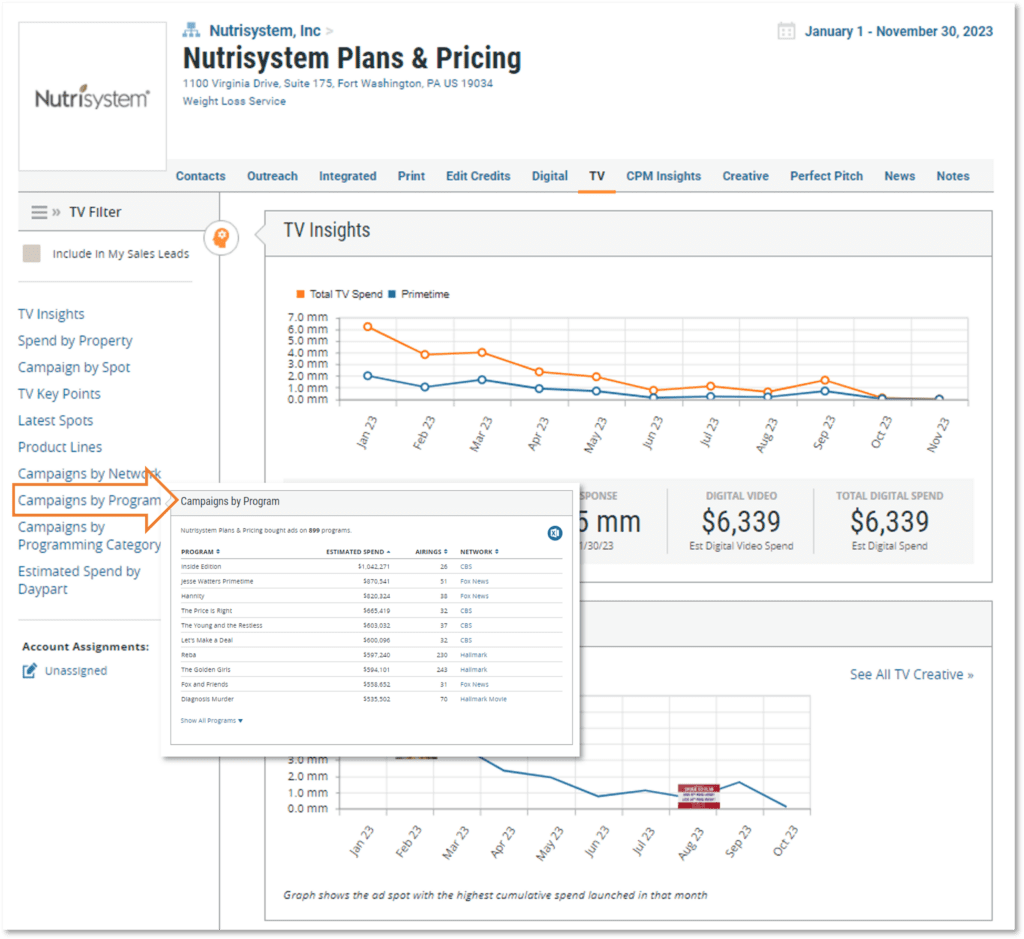Open Campaigns by Programming Category
This screenshot has height=939, width=1024.
click(89, 535)
